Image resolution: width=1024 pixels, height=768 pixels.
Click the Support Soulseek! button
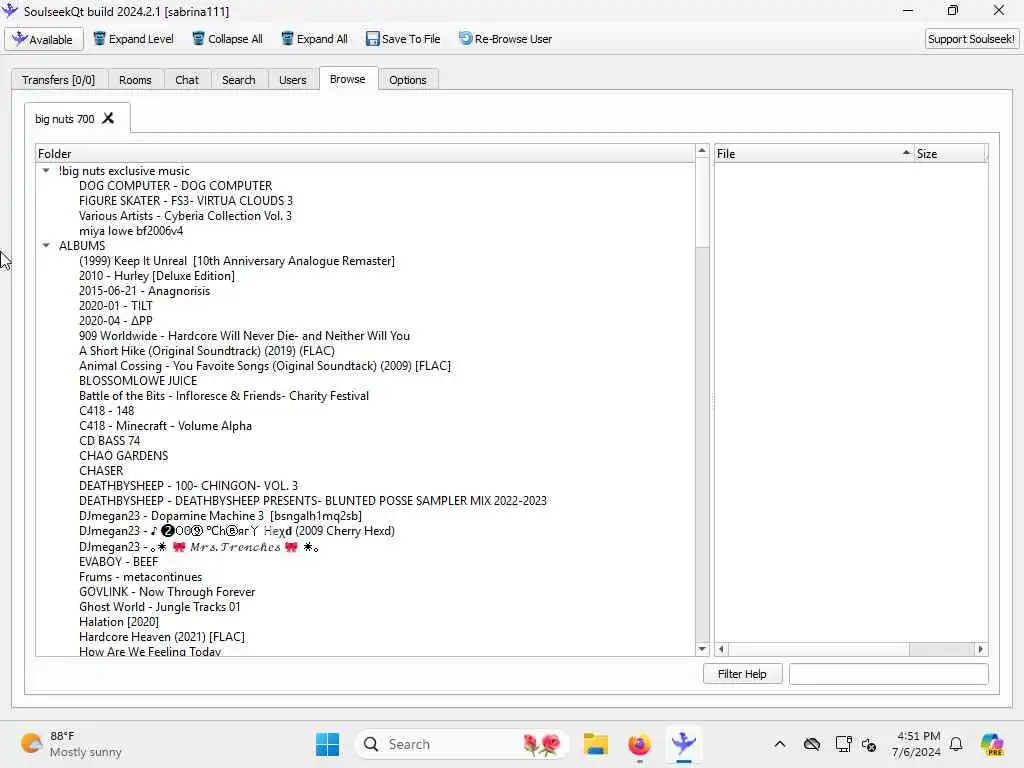(971, 39)
